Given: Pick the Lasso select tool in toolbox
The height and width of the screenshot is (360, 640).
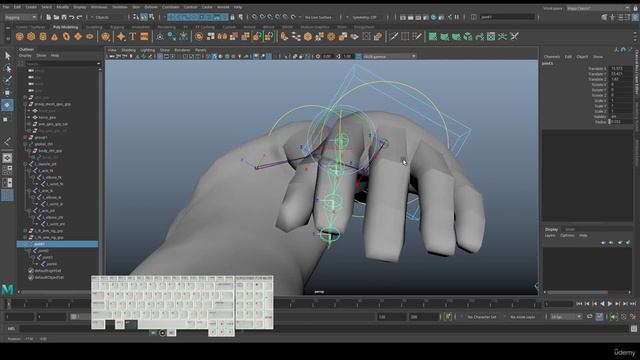Looking at the screenshot, I should pyautogui.click(x=7, y=68).
